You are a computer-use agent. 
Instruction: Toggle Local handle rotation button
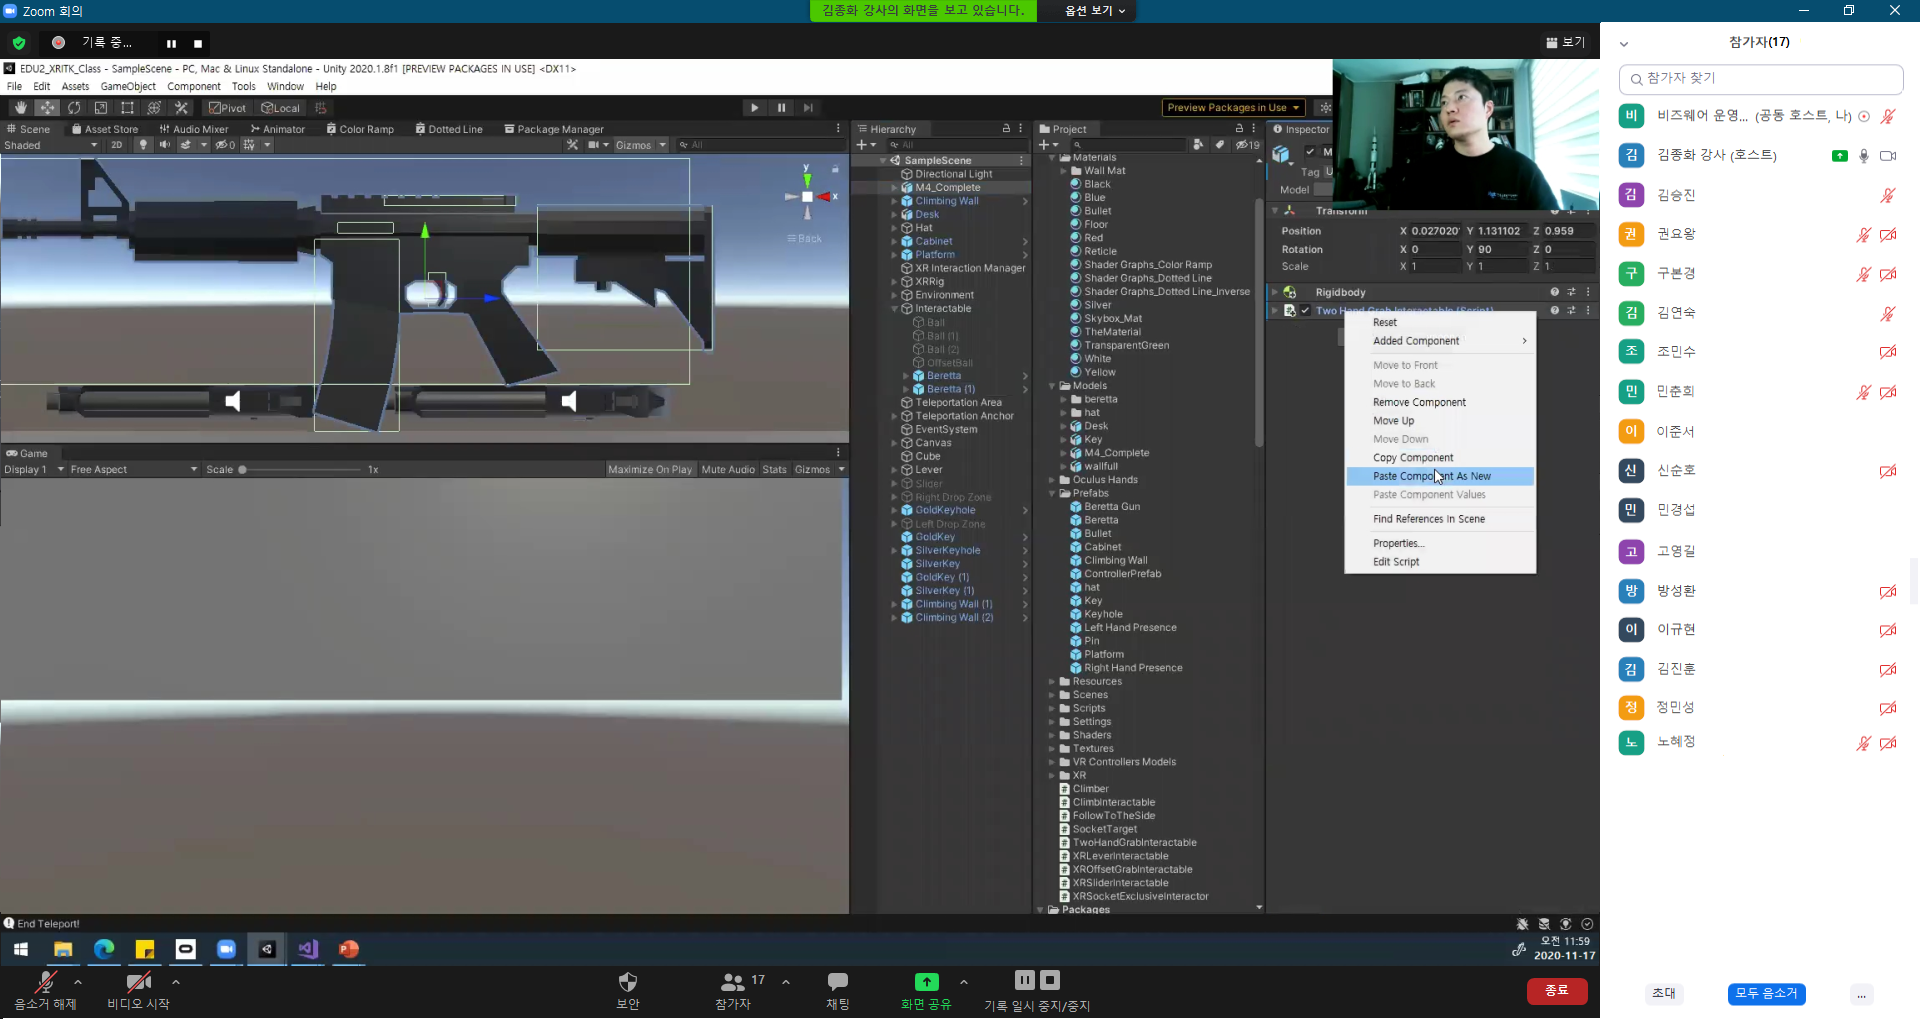point(280,108)
